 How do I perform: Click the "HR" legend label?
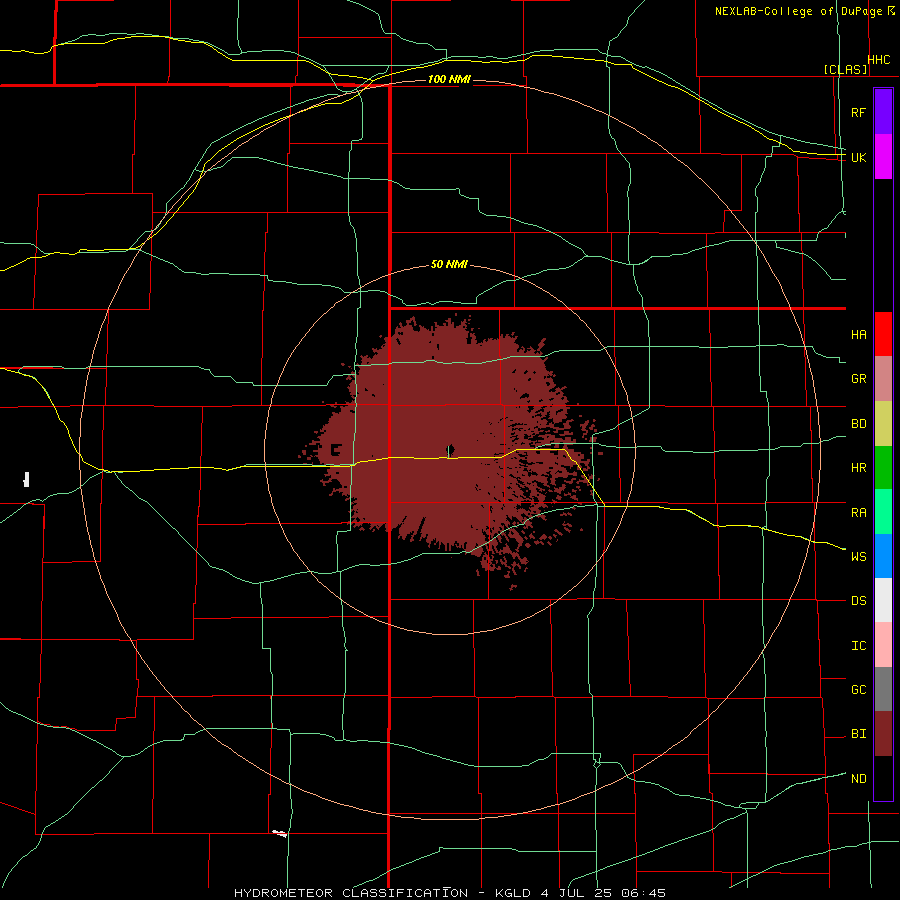859,468
